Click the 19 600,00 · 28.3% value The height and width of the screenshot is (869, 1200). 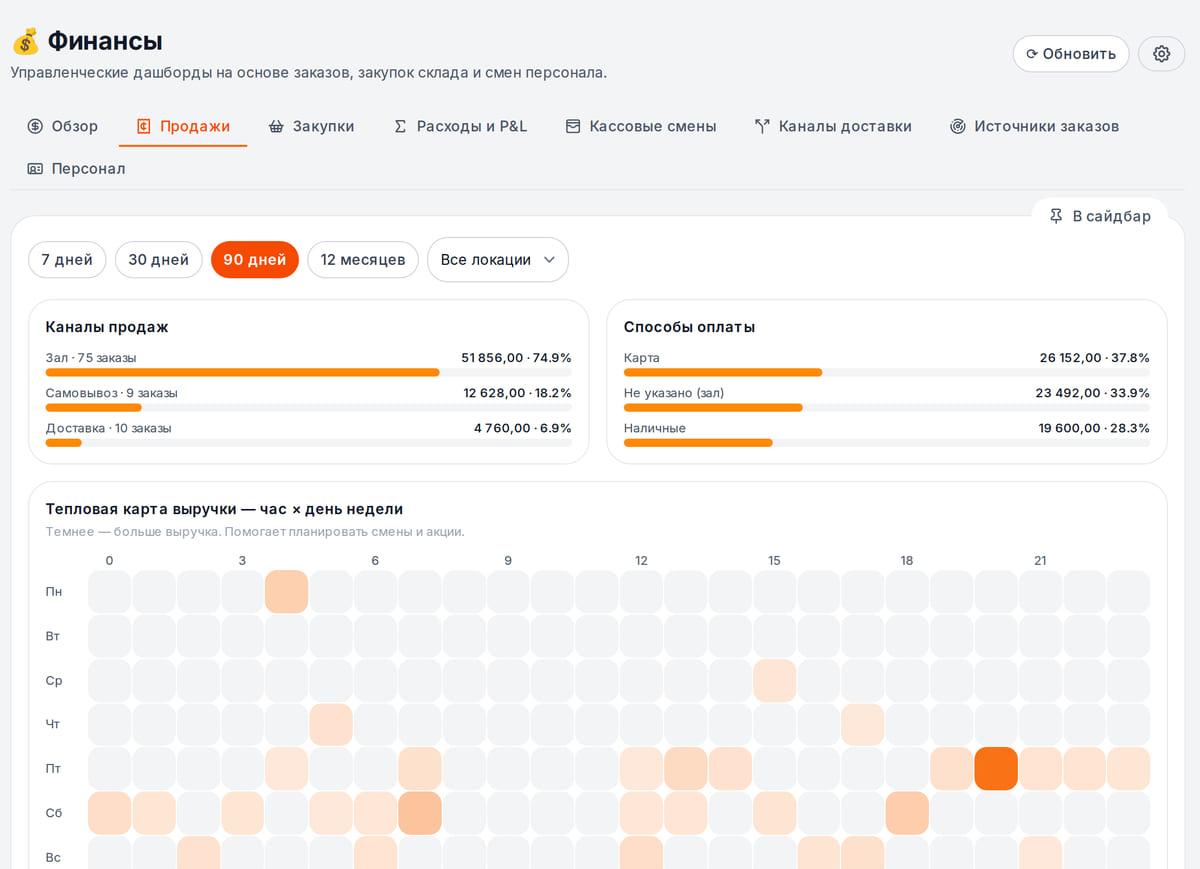(x=1094, y=428)
